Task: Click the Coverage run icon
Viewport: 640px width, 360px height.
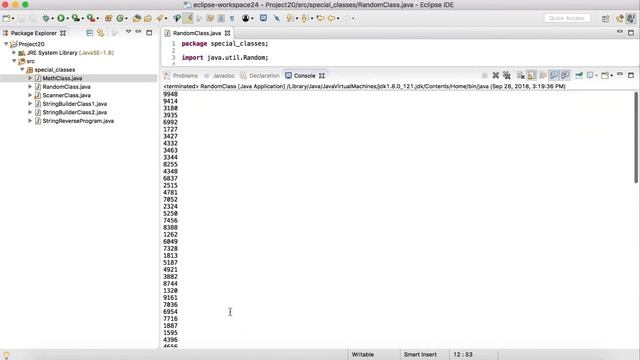Action: (76, 18)
